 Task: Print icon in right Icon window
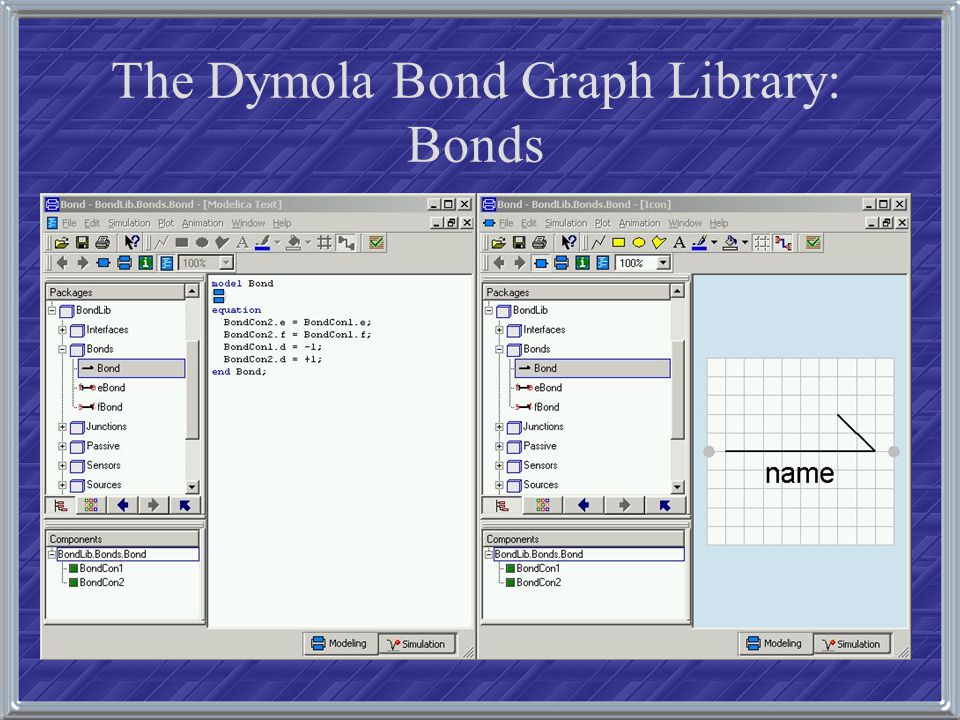click(539, 243)
